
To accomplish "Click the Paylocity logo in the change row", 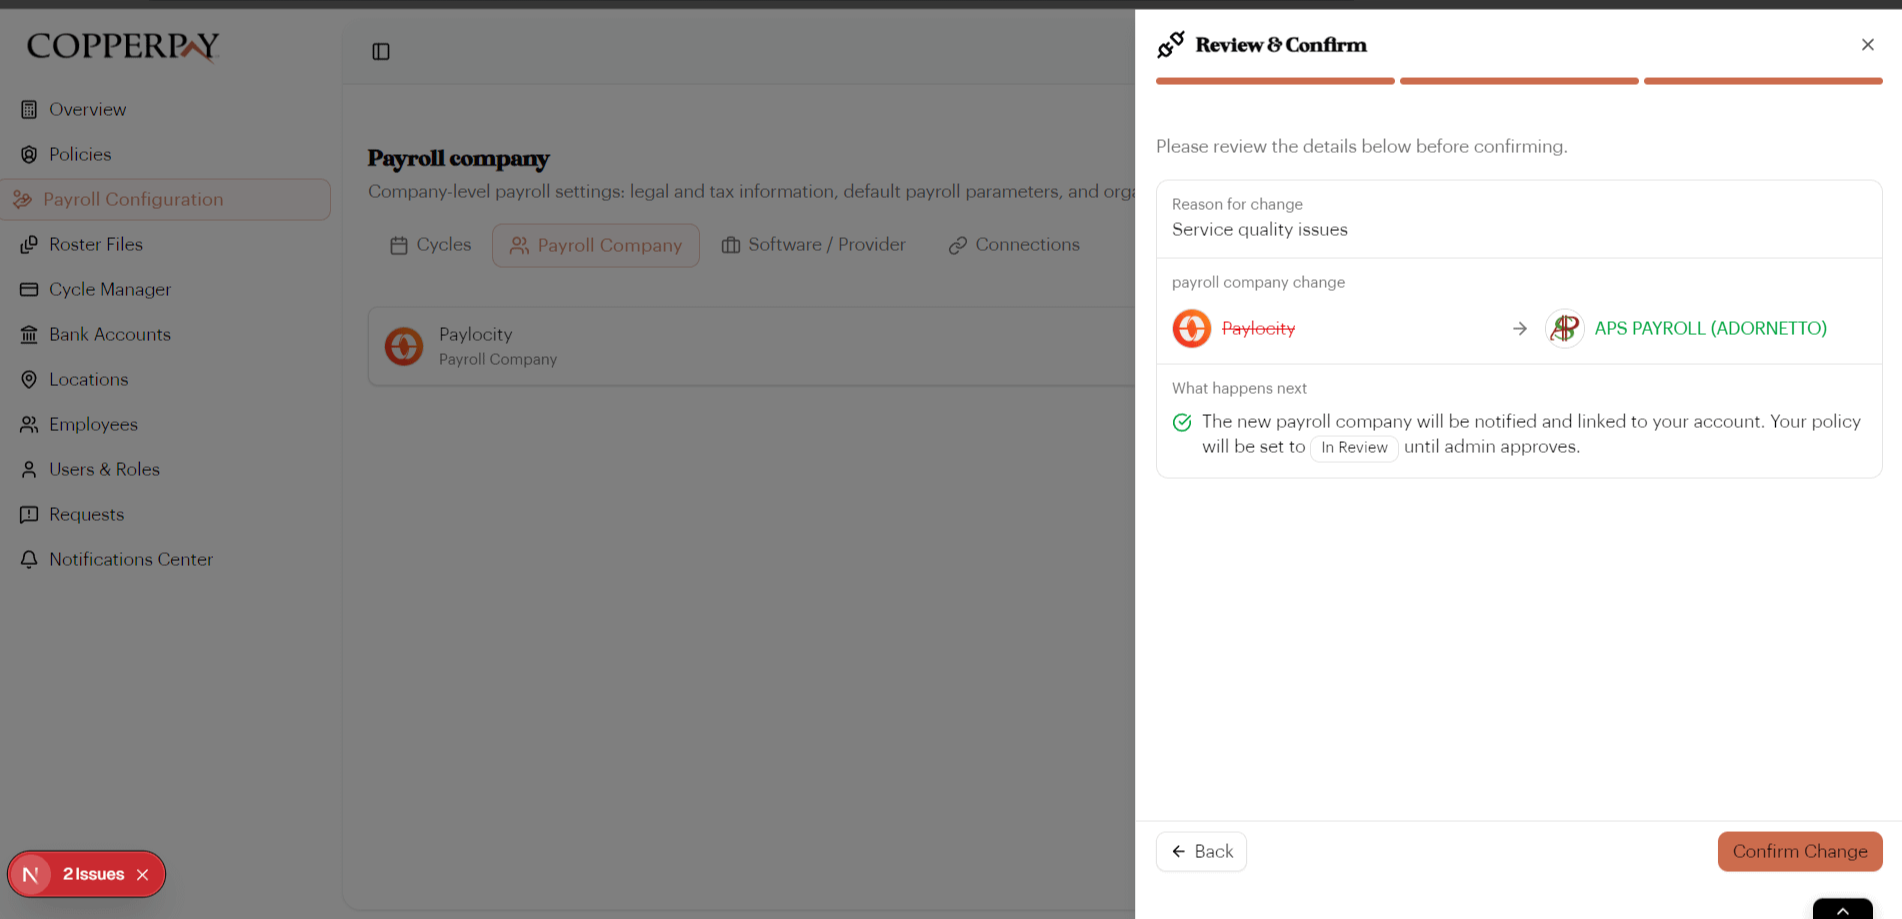I will coord(1191,328).
